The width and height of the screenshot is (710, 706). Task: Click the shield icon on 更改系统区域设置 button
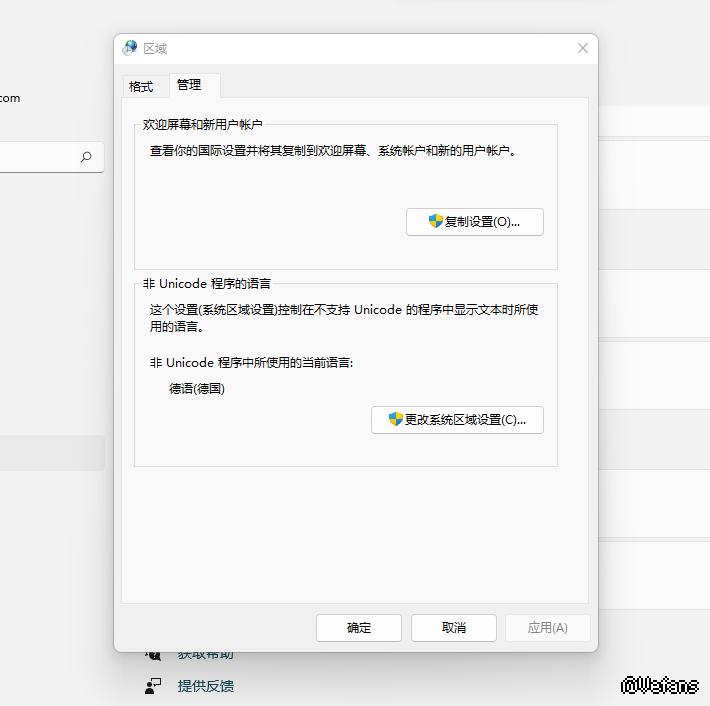point(395,419)
